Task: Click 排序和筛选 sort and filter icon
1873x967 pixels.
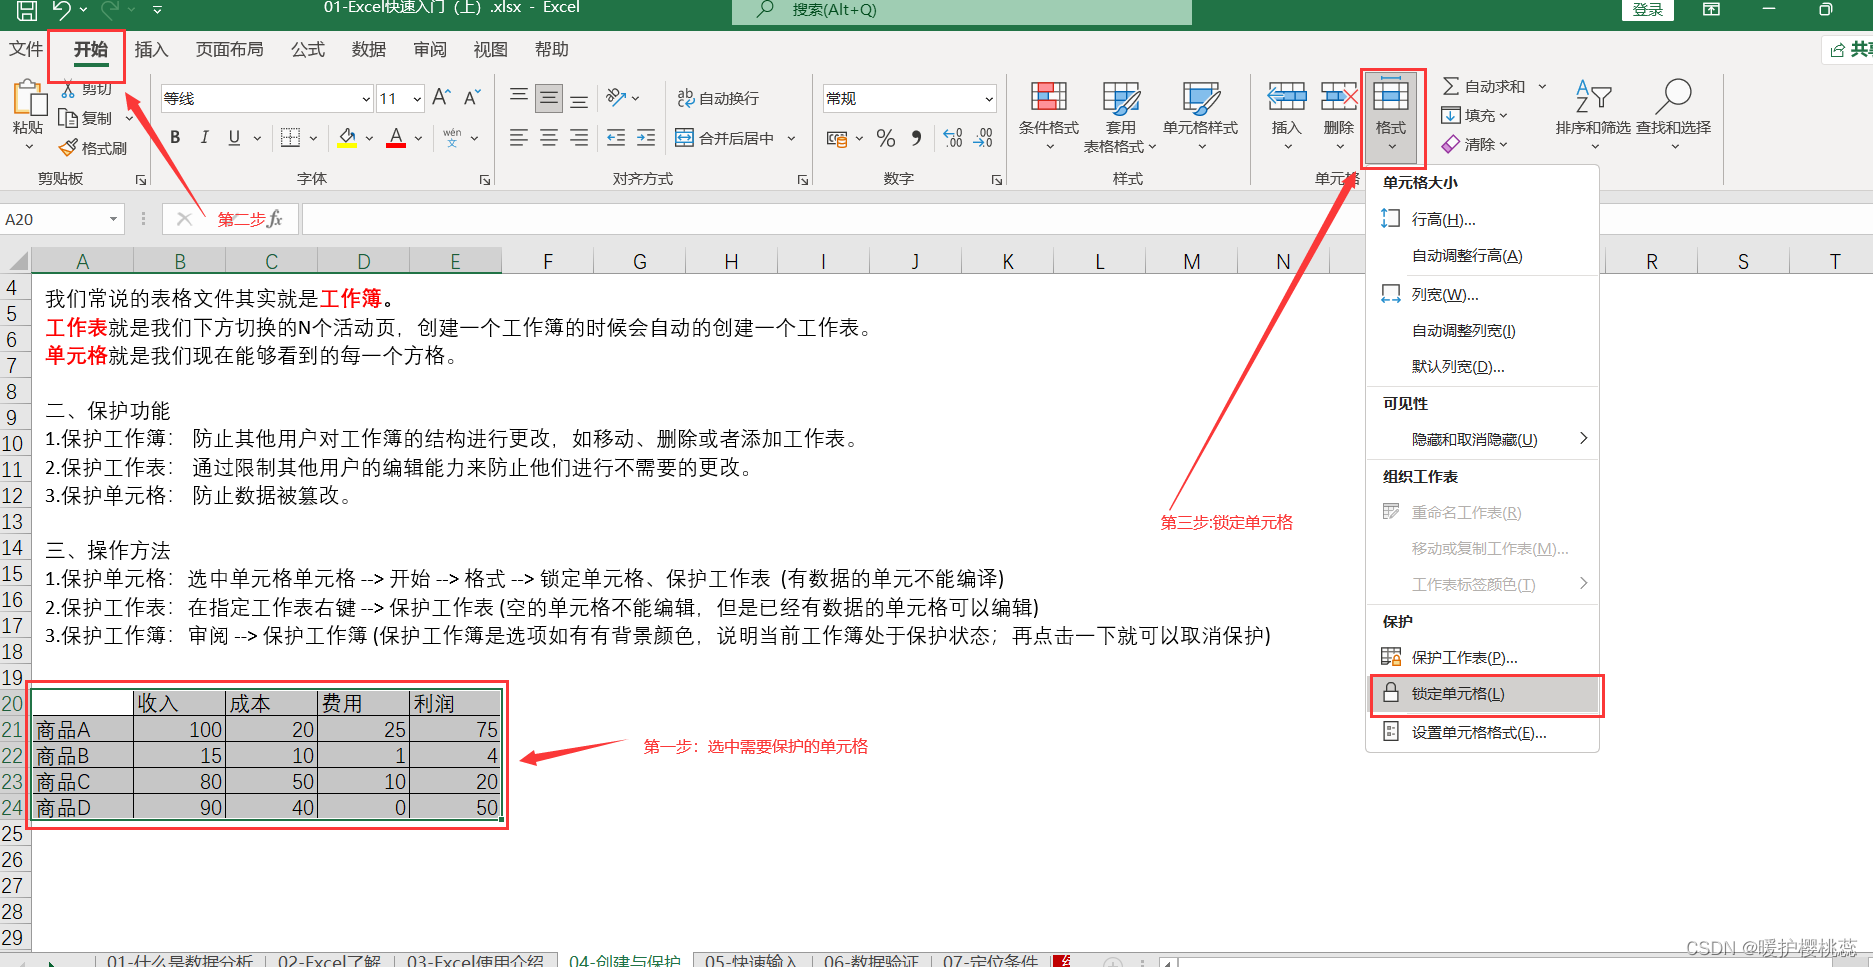Action: [x=1593, y=97]
